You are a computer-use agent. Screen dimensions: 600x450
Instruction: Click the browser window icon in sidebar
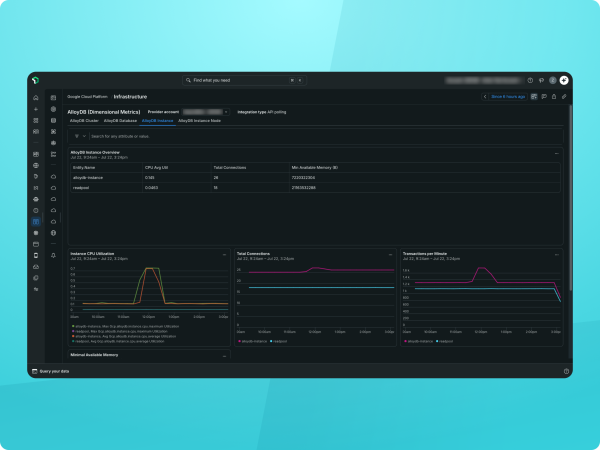click(36, 244)
